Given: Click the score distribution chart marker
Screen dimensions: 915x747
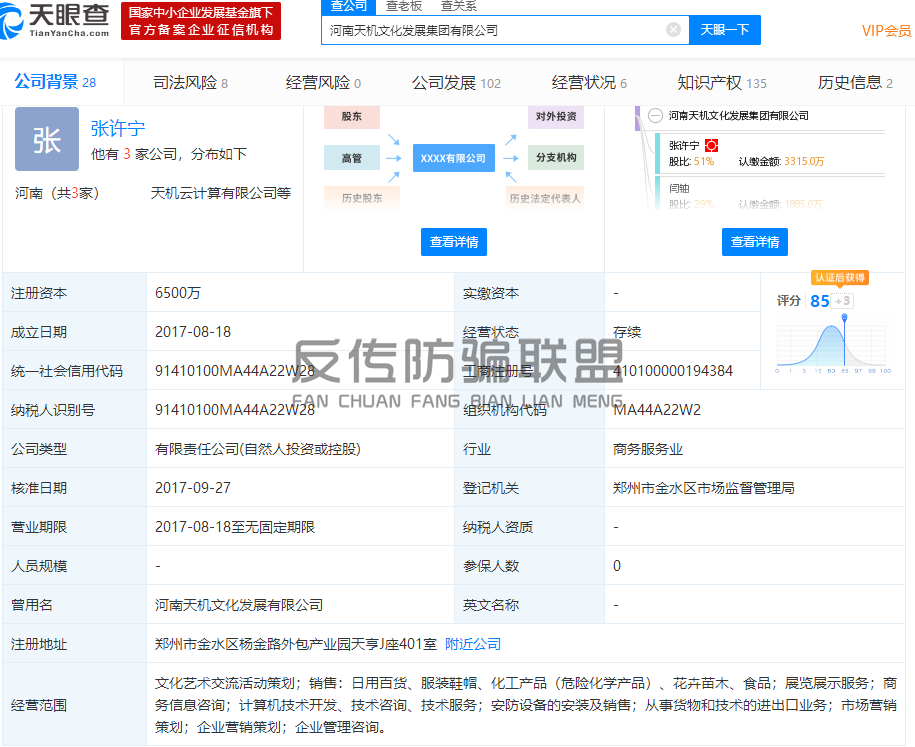Looking at the screenshot, I should [845, 320].
